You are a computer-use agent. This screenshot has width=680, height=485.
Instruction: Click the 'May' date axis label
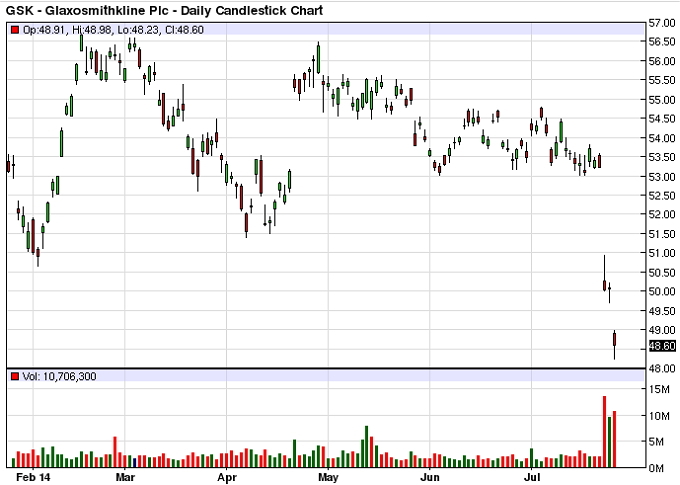(328, 478)
